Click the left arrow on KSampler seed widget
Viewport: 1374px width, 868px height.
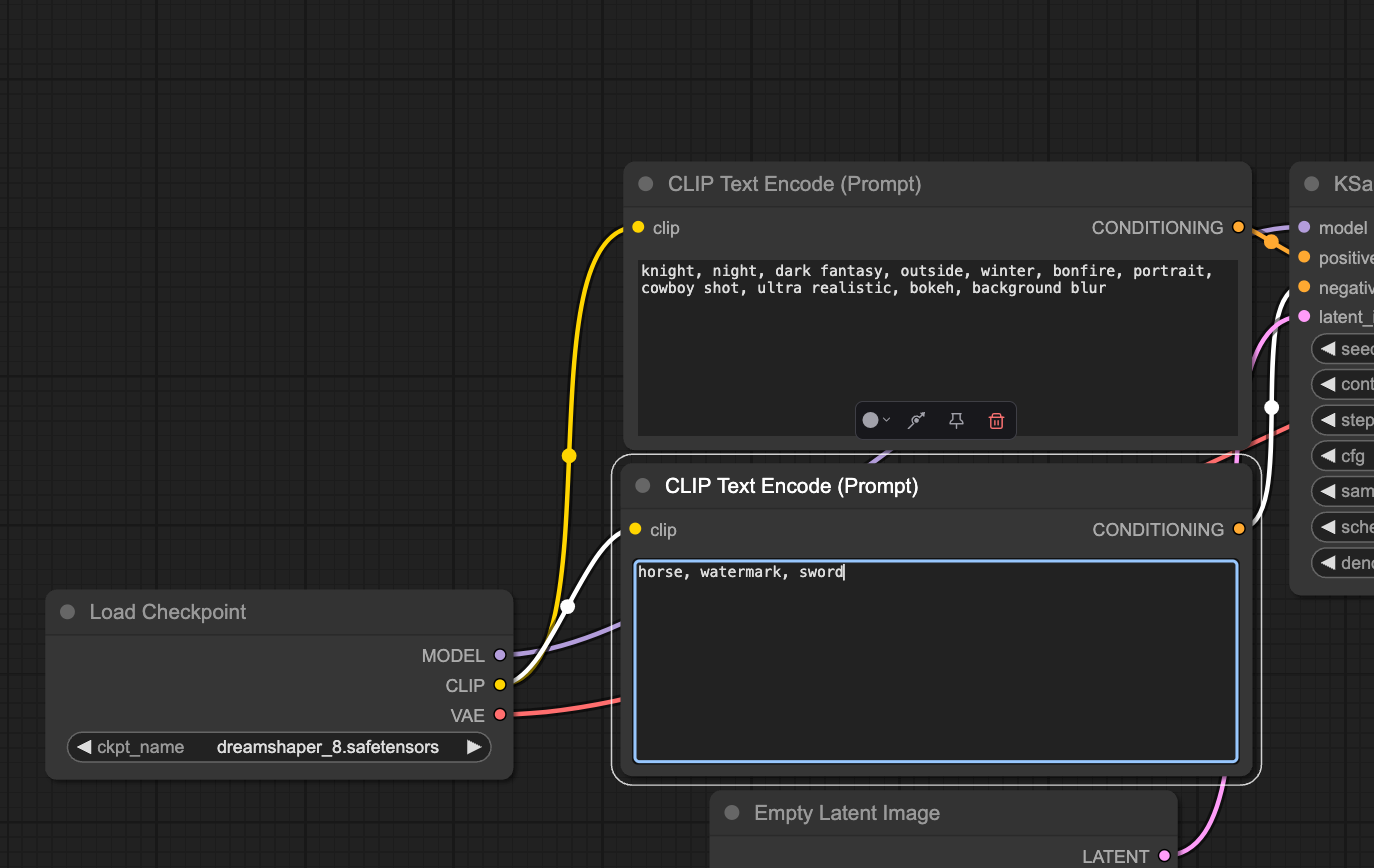coord(1328,349)
